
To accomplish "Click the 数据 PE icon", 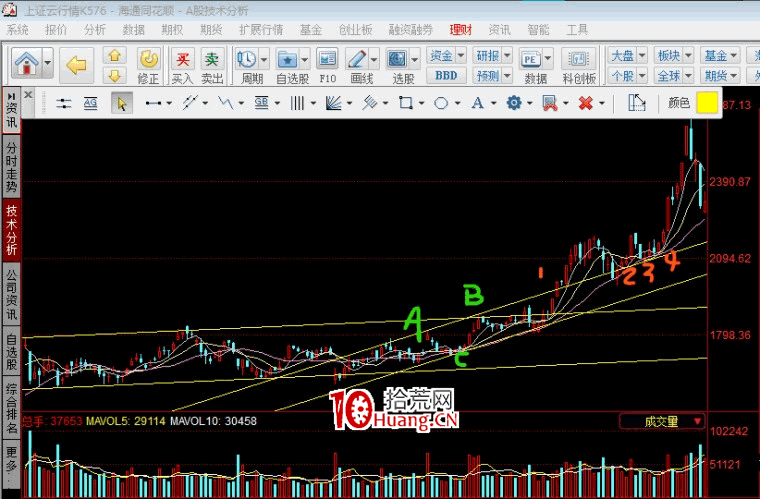I will point(530,59).
